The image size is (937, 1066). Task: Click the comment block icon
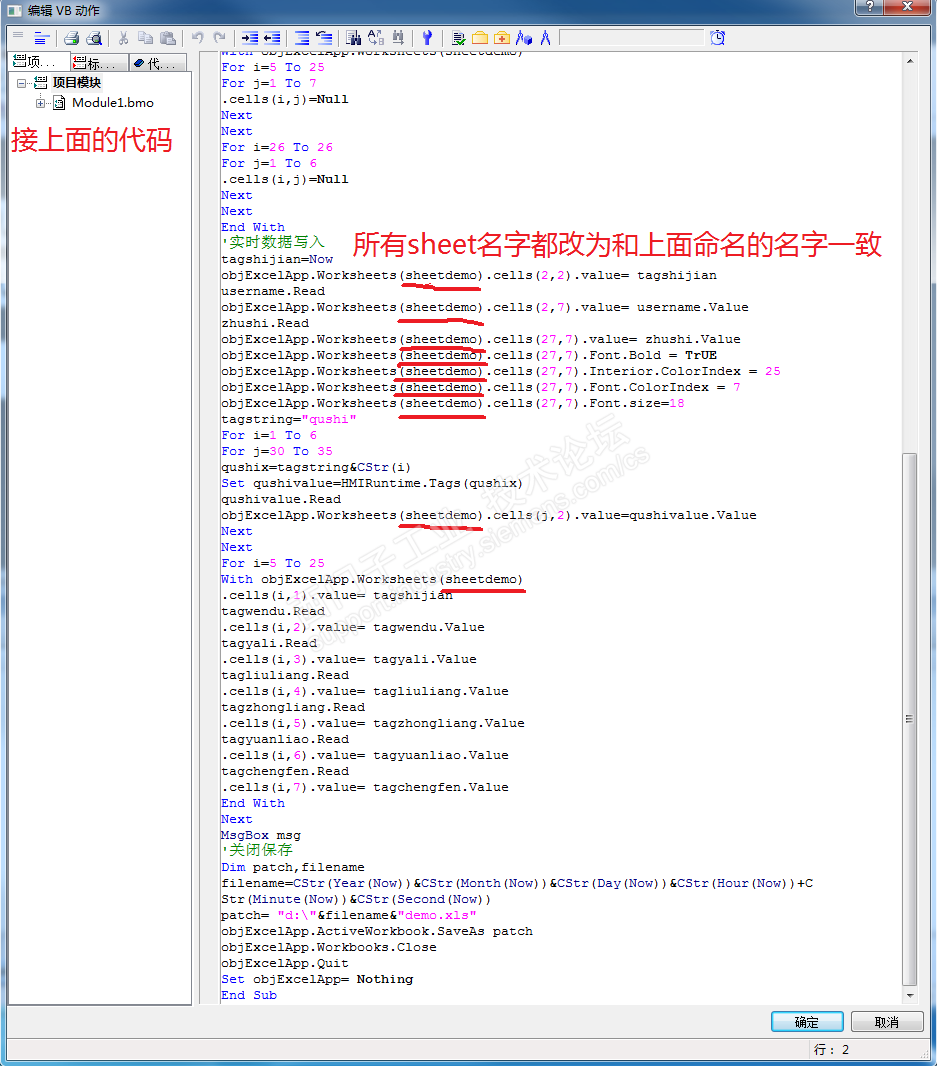tap(301, 38)
